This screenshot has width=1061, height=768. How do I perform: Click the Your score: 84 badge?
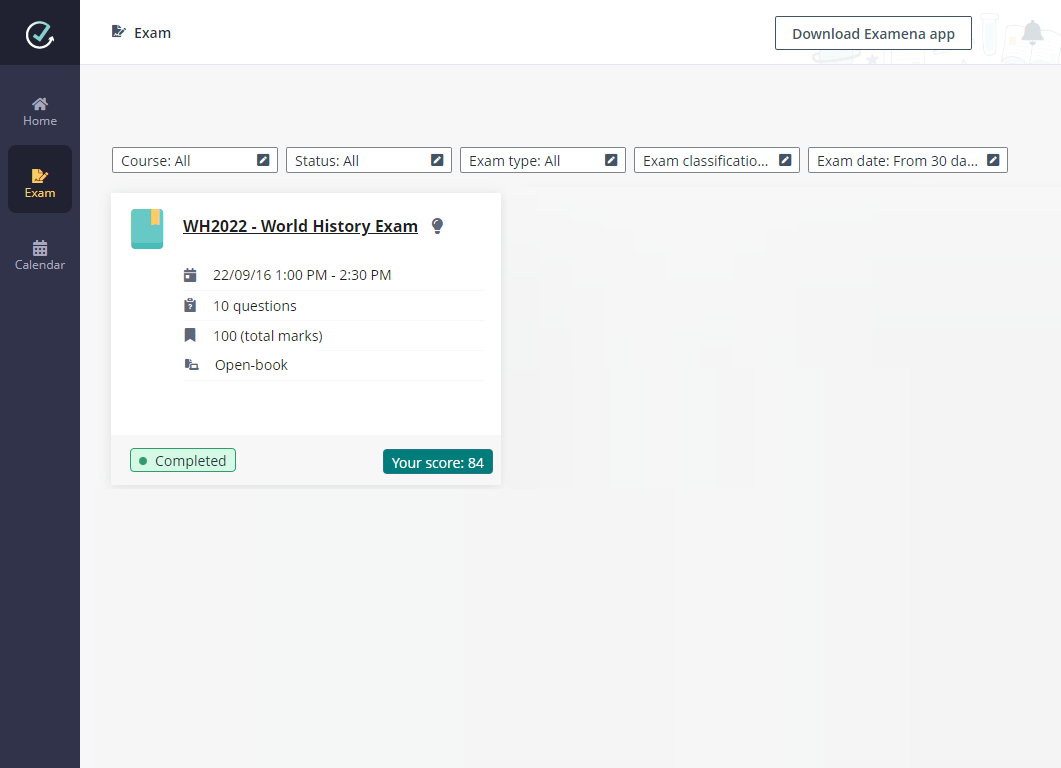point(437,462)
